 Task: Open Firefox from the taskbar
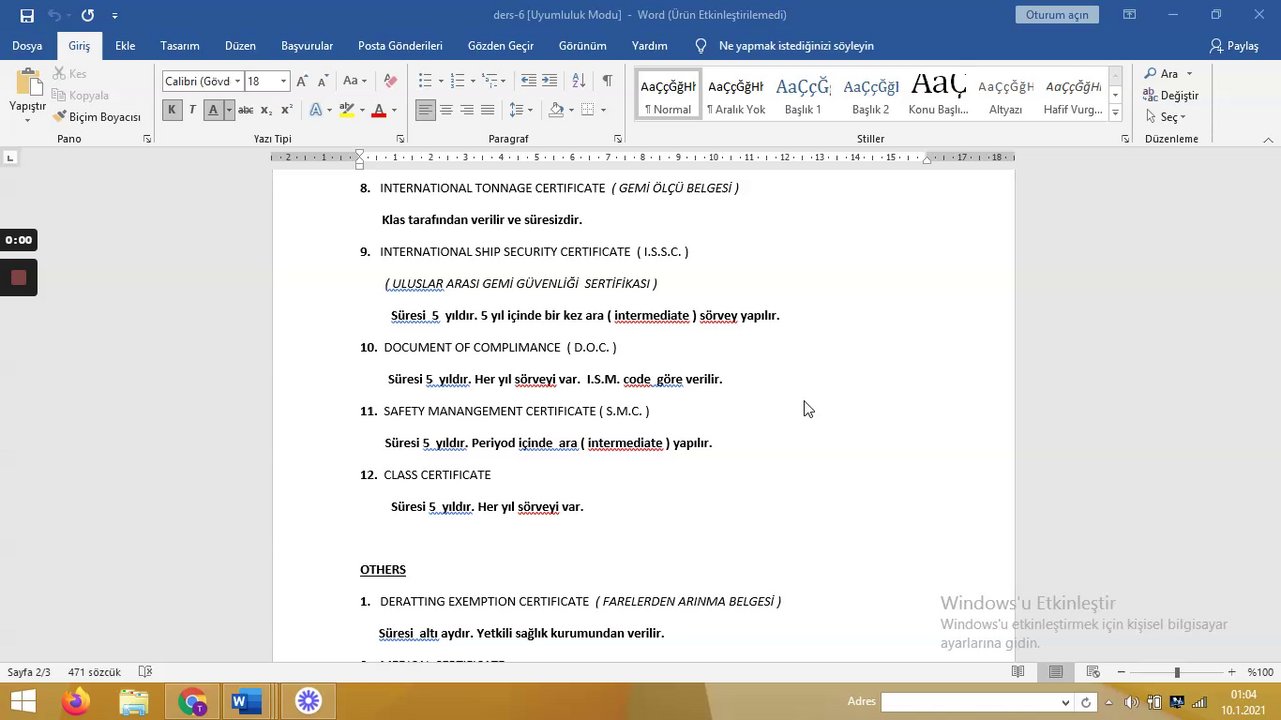tap(75, 702)
